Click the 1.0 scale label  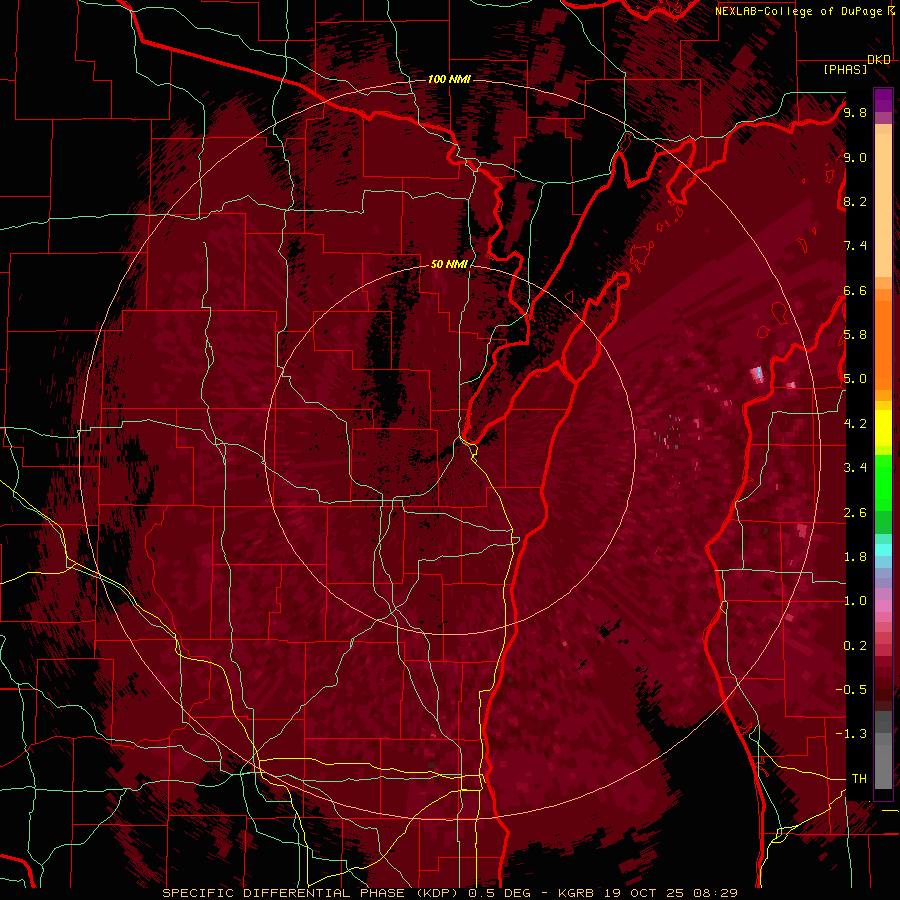click(855, 601)
